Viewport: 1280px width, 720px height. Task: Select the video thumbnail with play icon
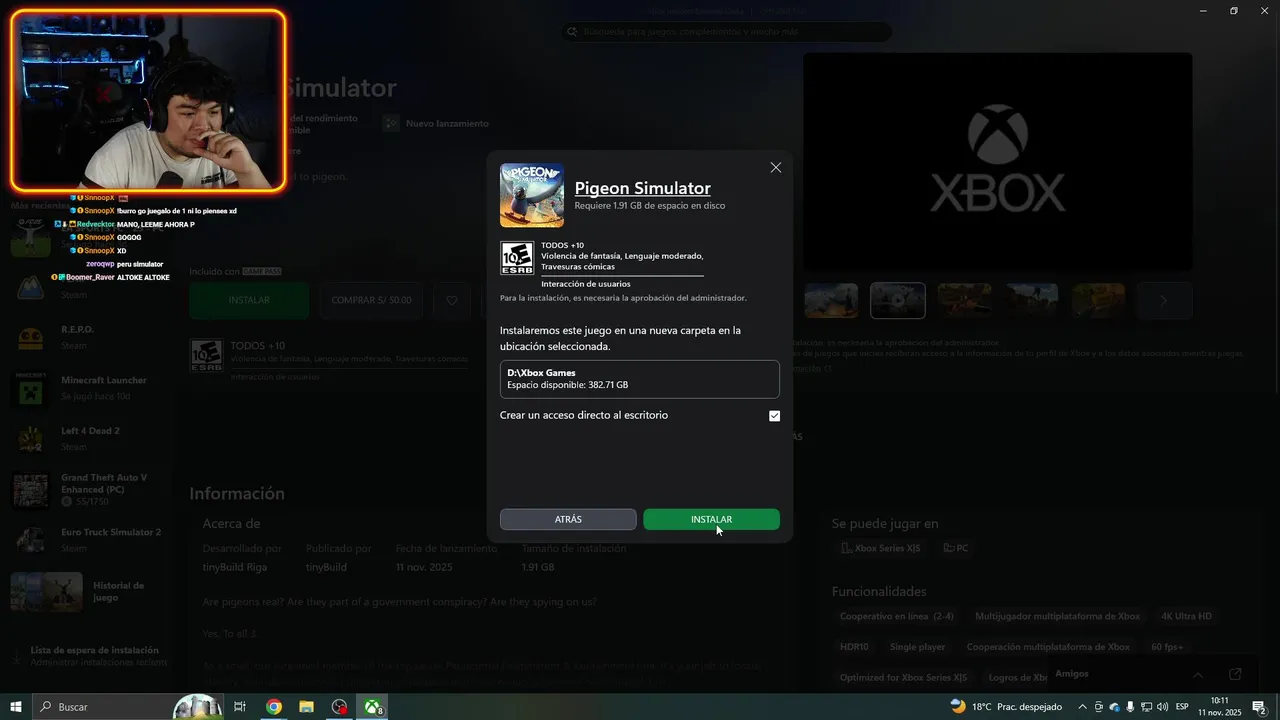pos(898,300)
